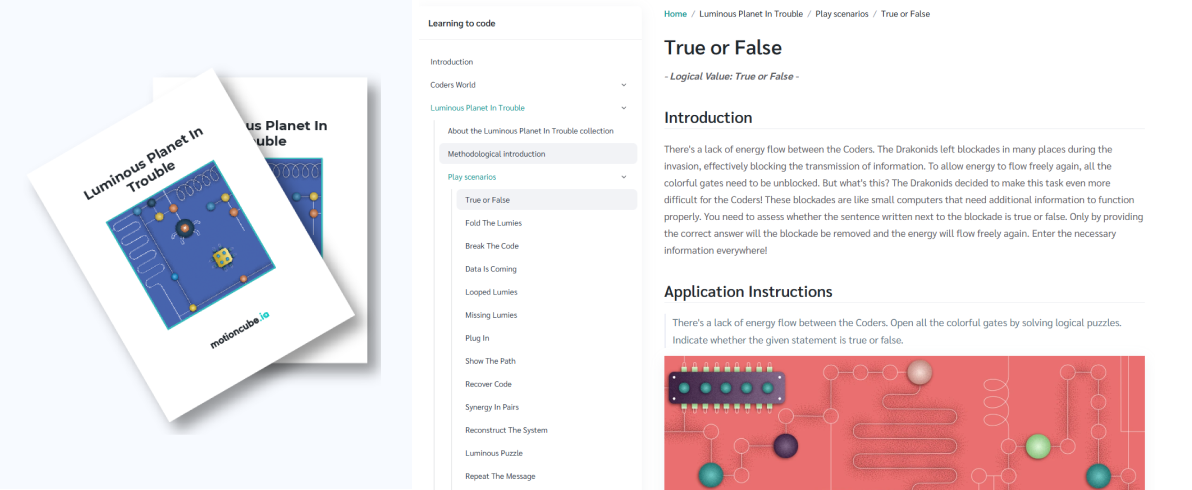Click Luminous Planet In Trouble breadcrumb
1192x490 pixels.
click(x=751, y=14)
